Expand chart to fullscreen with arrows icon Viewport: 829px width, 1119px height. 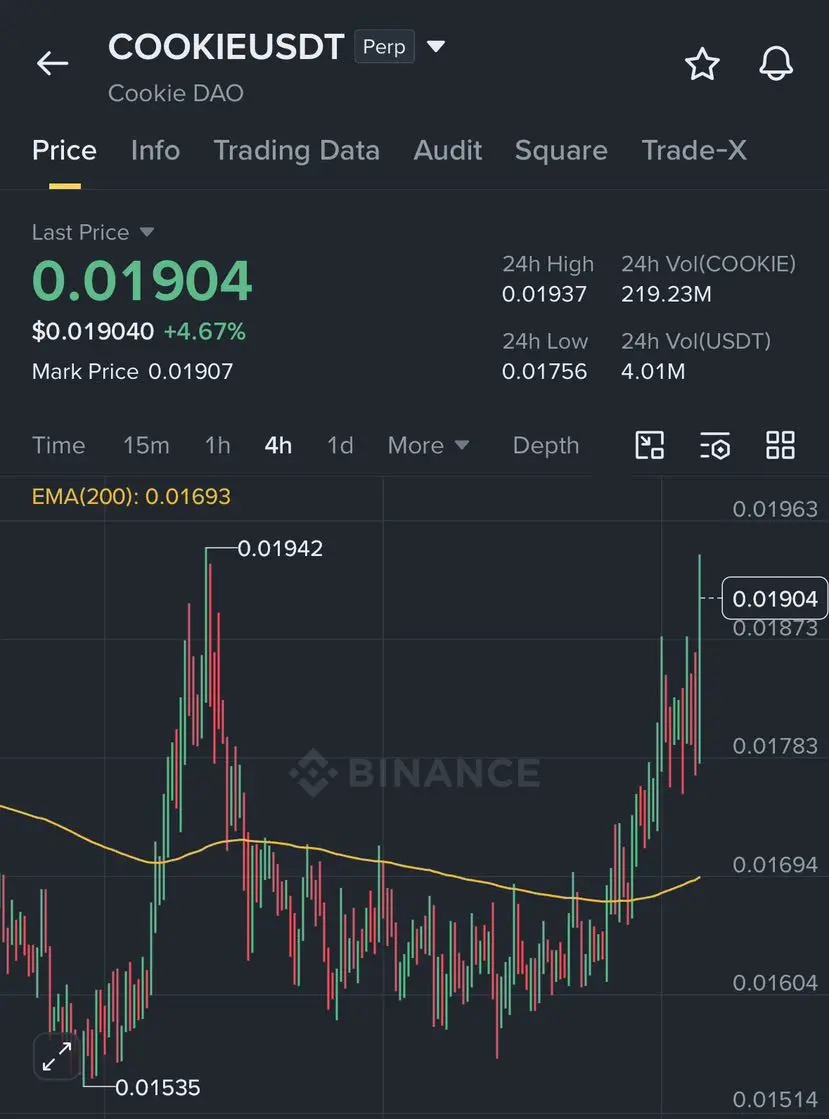tap(57, 1056)
